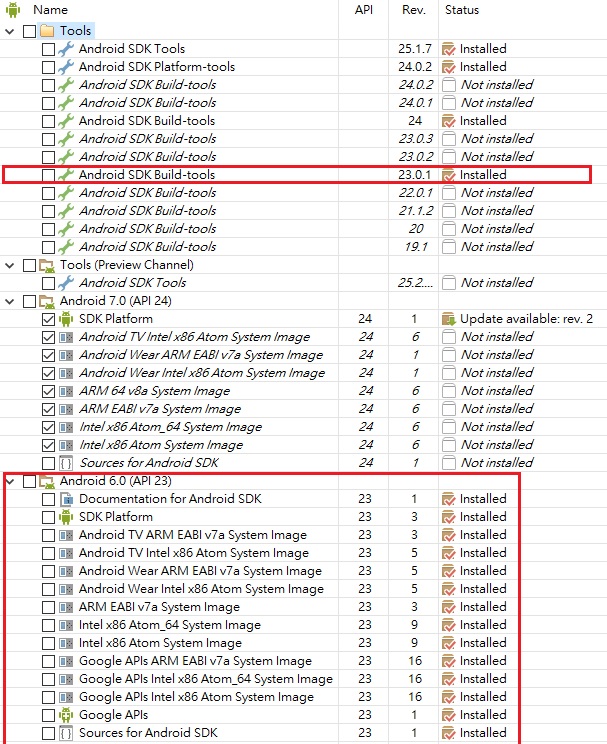Click Google APIs package icon
This screenshot has width=607, height=744.
[x=66, y=715]
